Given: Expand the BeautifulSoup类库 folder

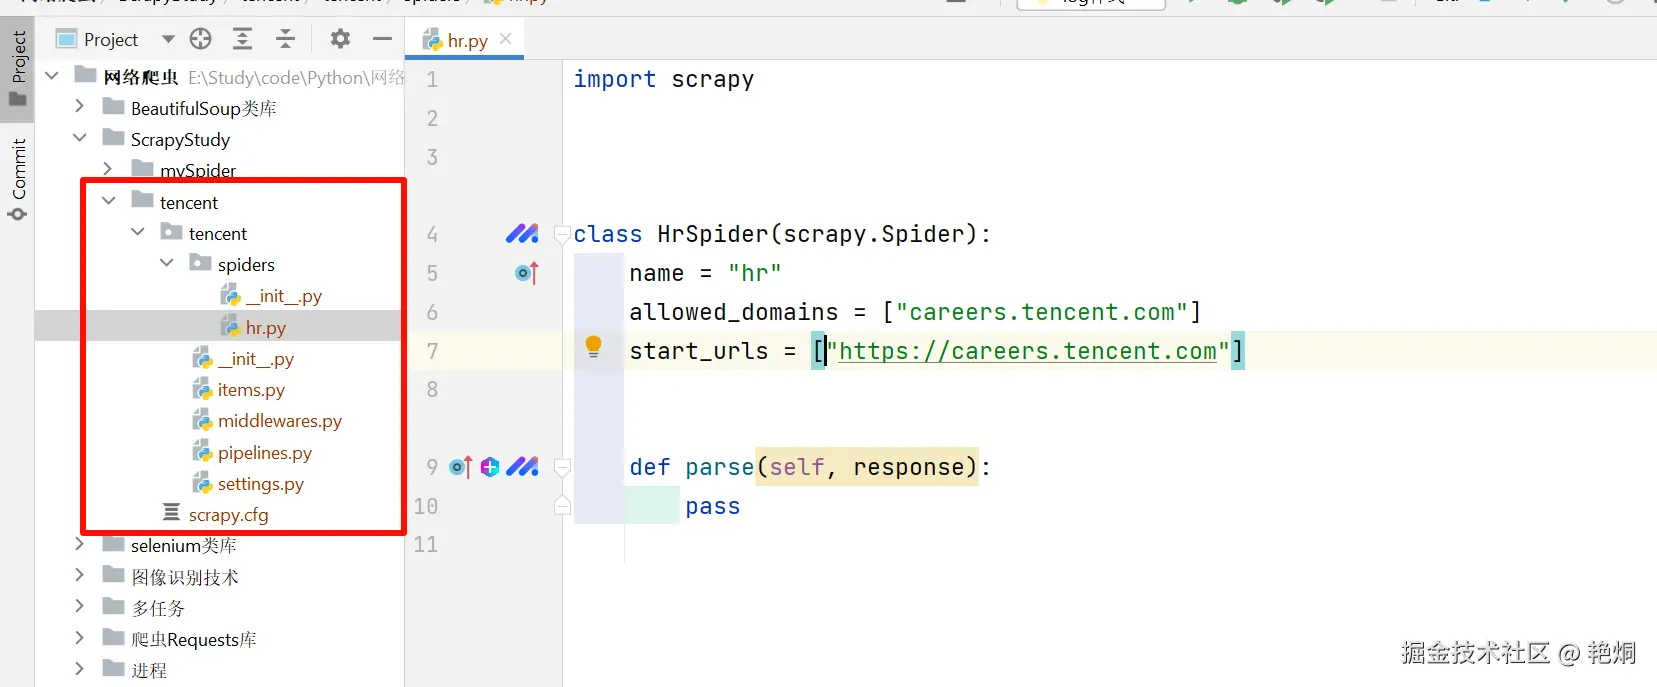Looking at the screenshot, I should point(80,107).
